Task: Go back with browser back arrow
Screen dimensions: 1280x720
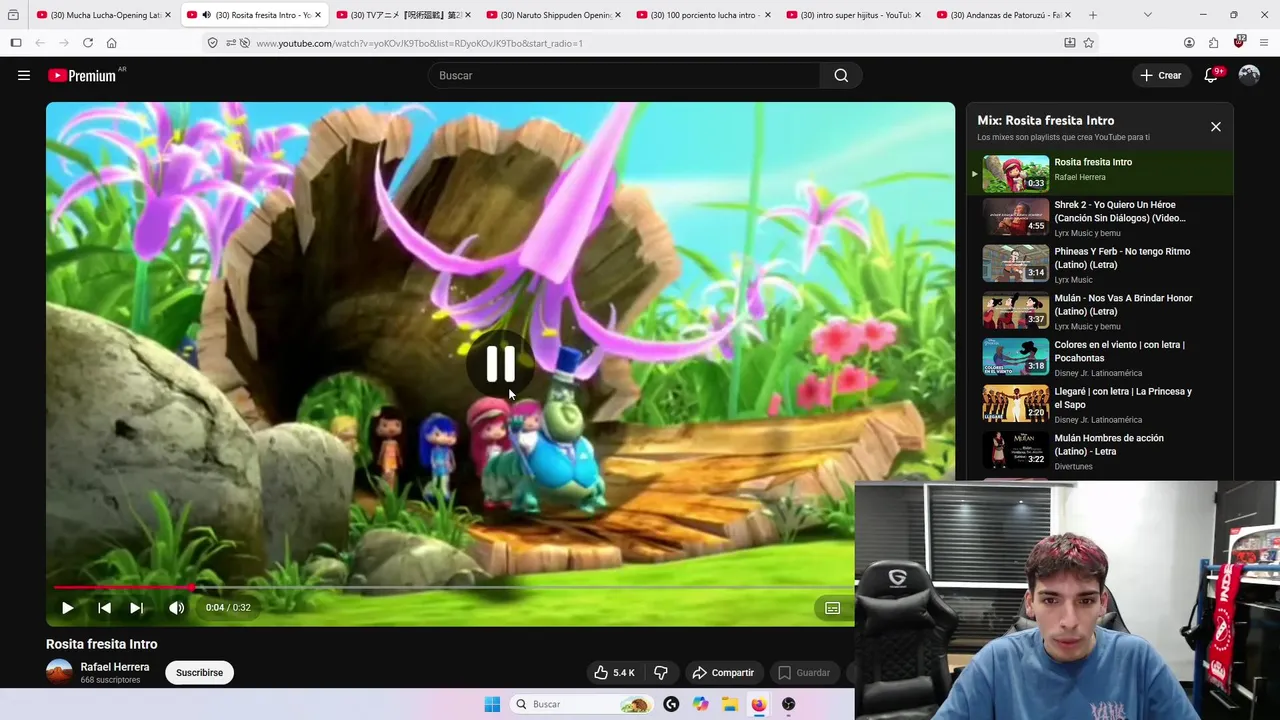Action: coord(40,43)
